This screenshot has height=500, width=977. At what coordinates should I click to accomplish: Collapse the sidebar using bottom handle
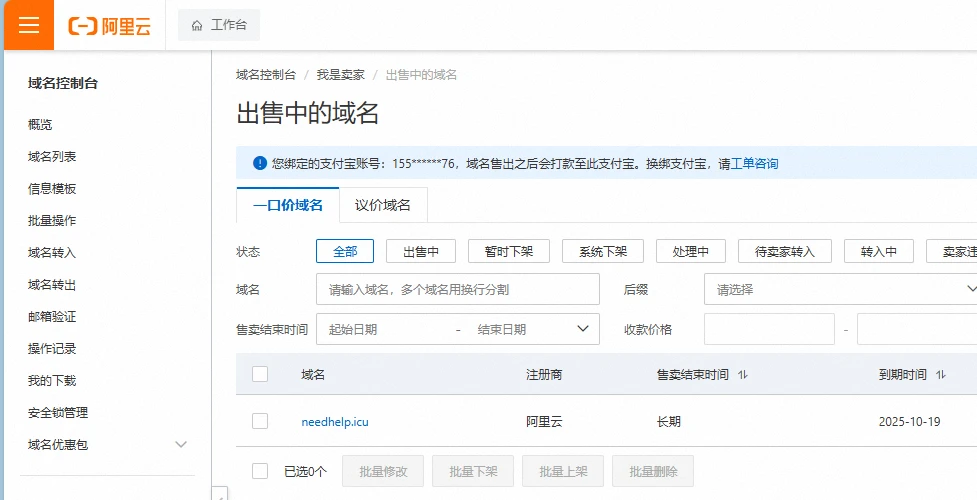(221, 493)
